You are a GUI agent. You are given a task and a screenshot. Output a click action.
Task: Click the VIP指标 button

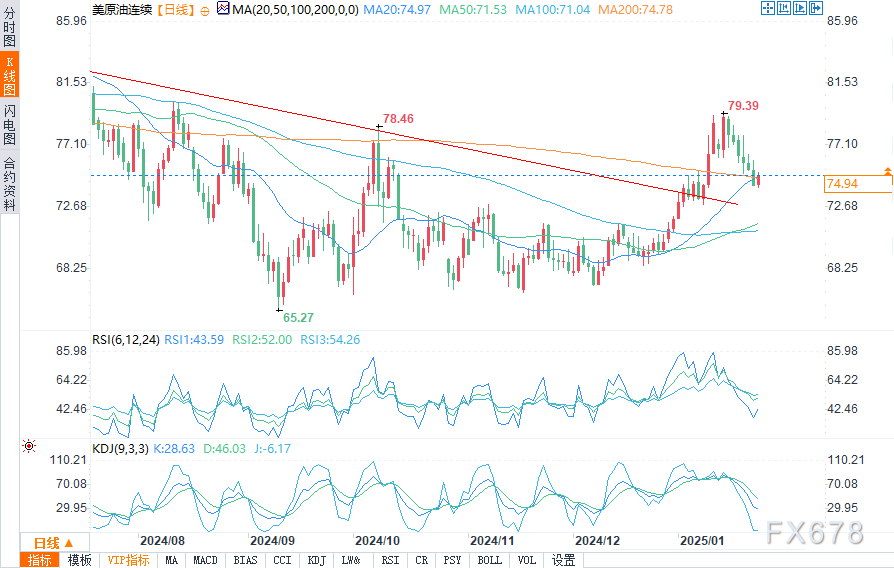[x=129, y=561]
